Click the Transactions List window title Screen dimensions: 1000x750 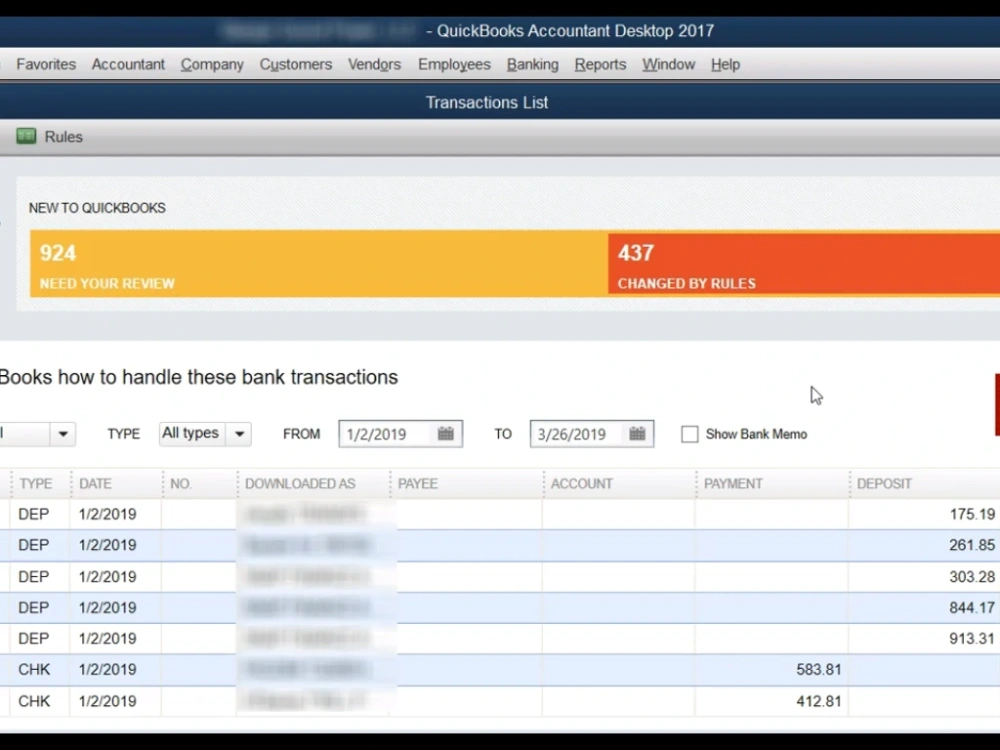pos(487,103)
